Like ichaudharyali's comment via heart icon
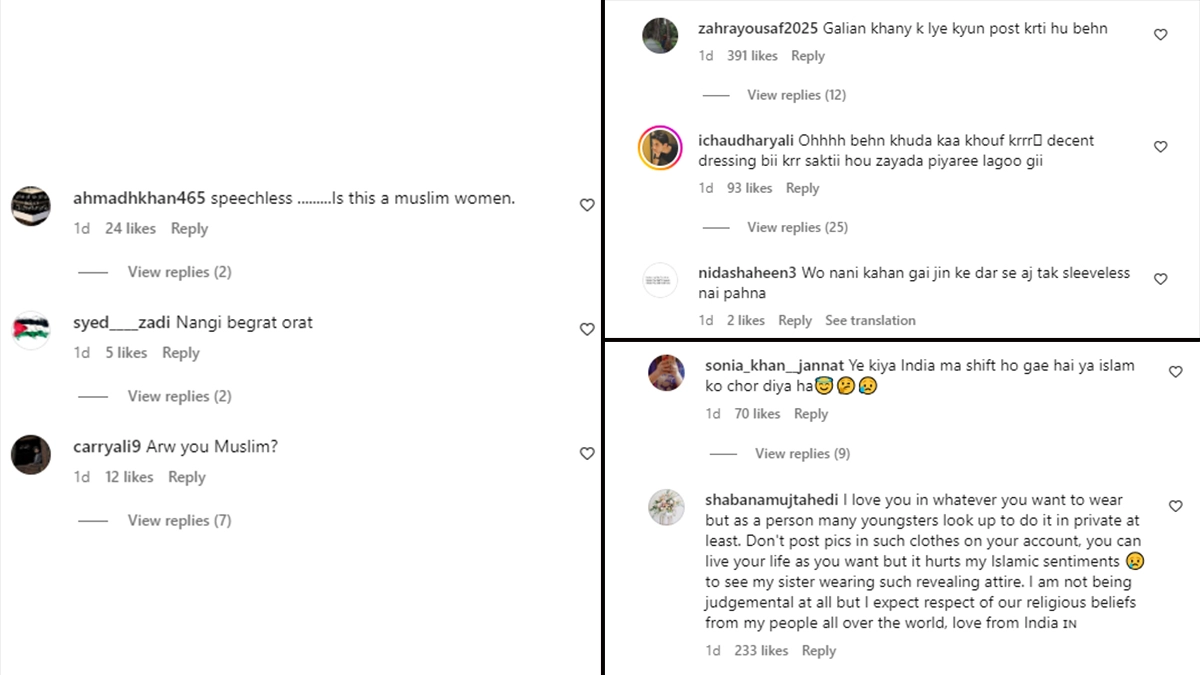This screenshot has width=1200, height=675. [x=1161, y=147]
